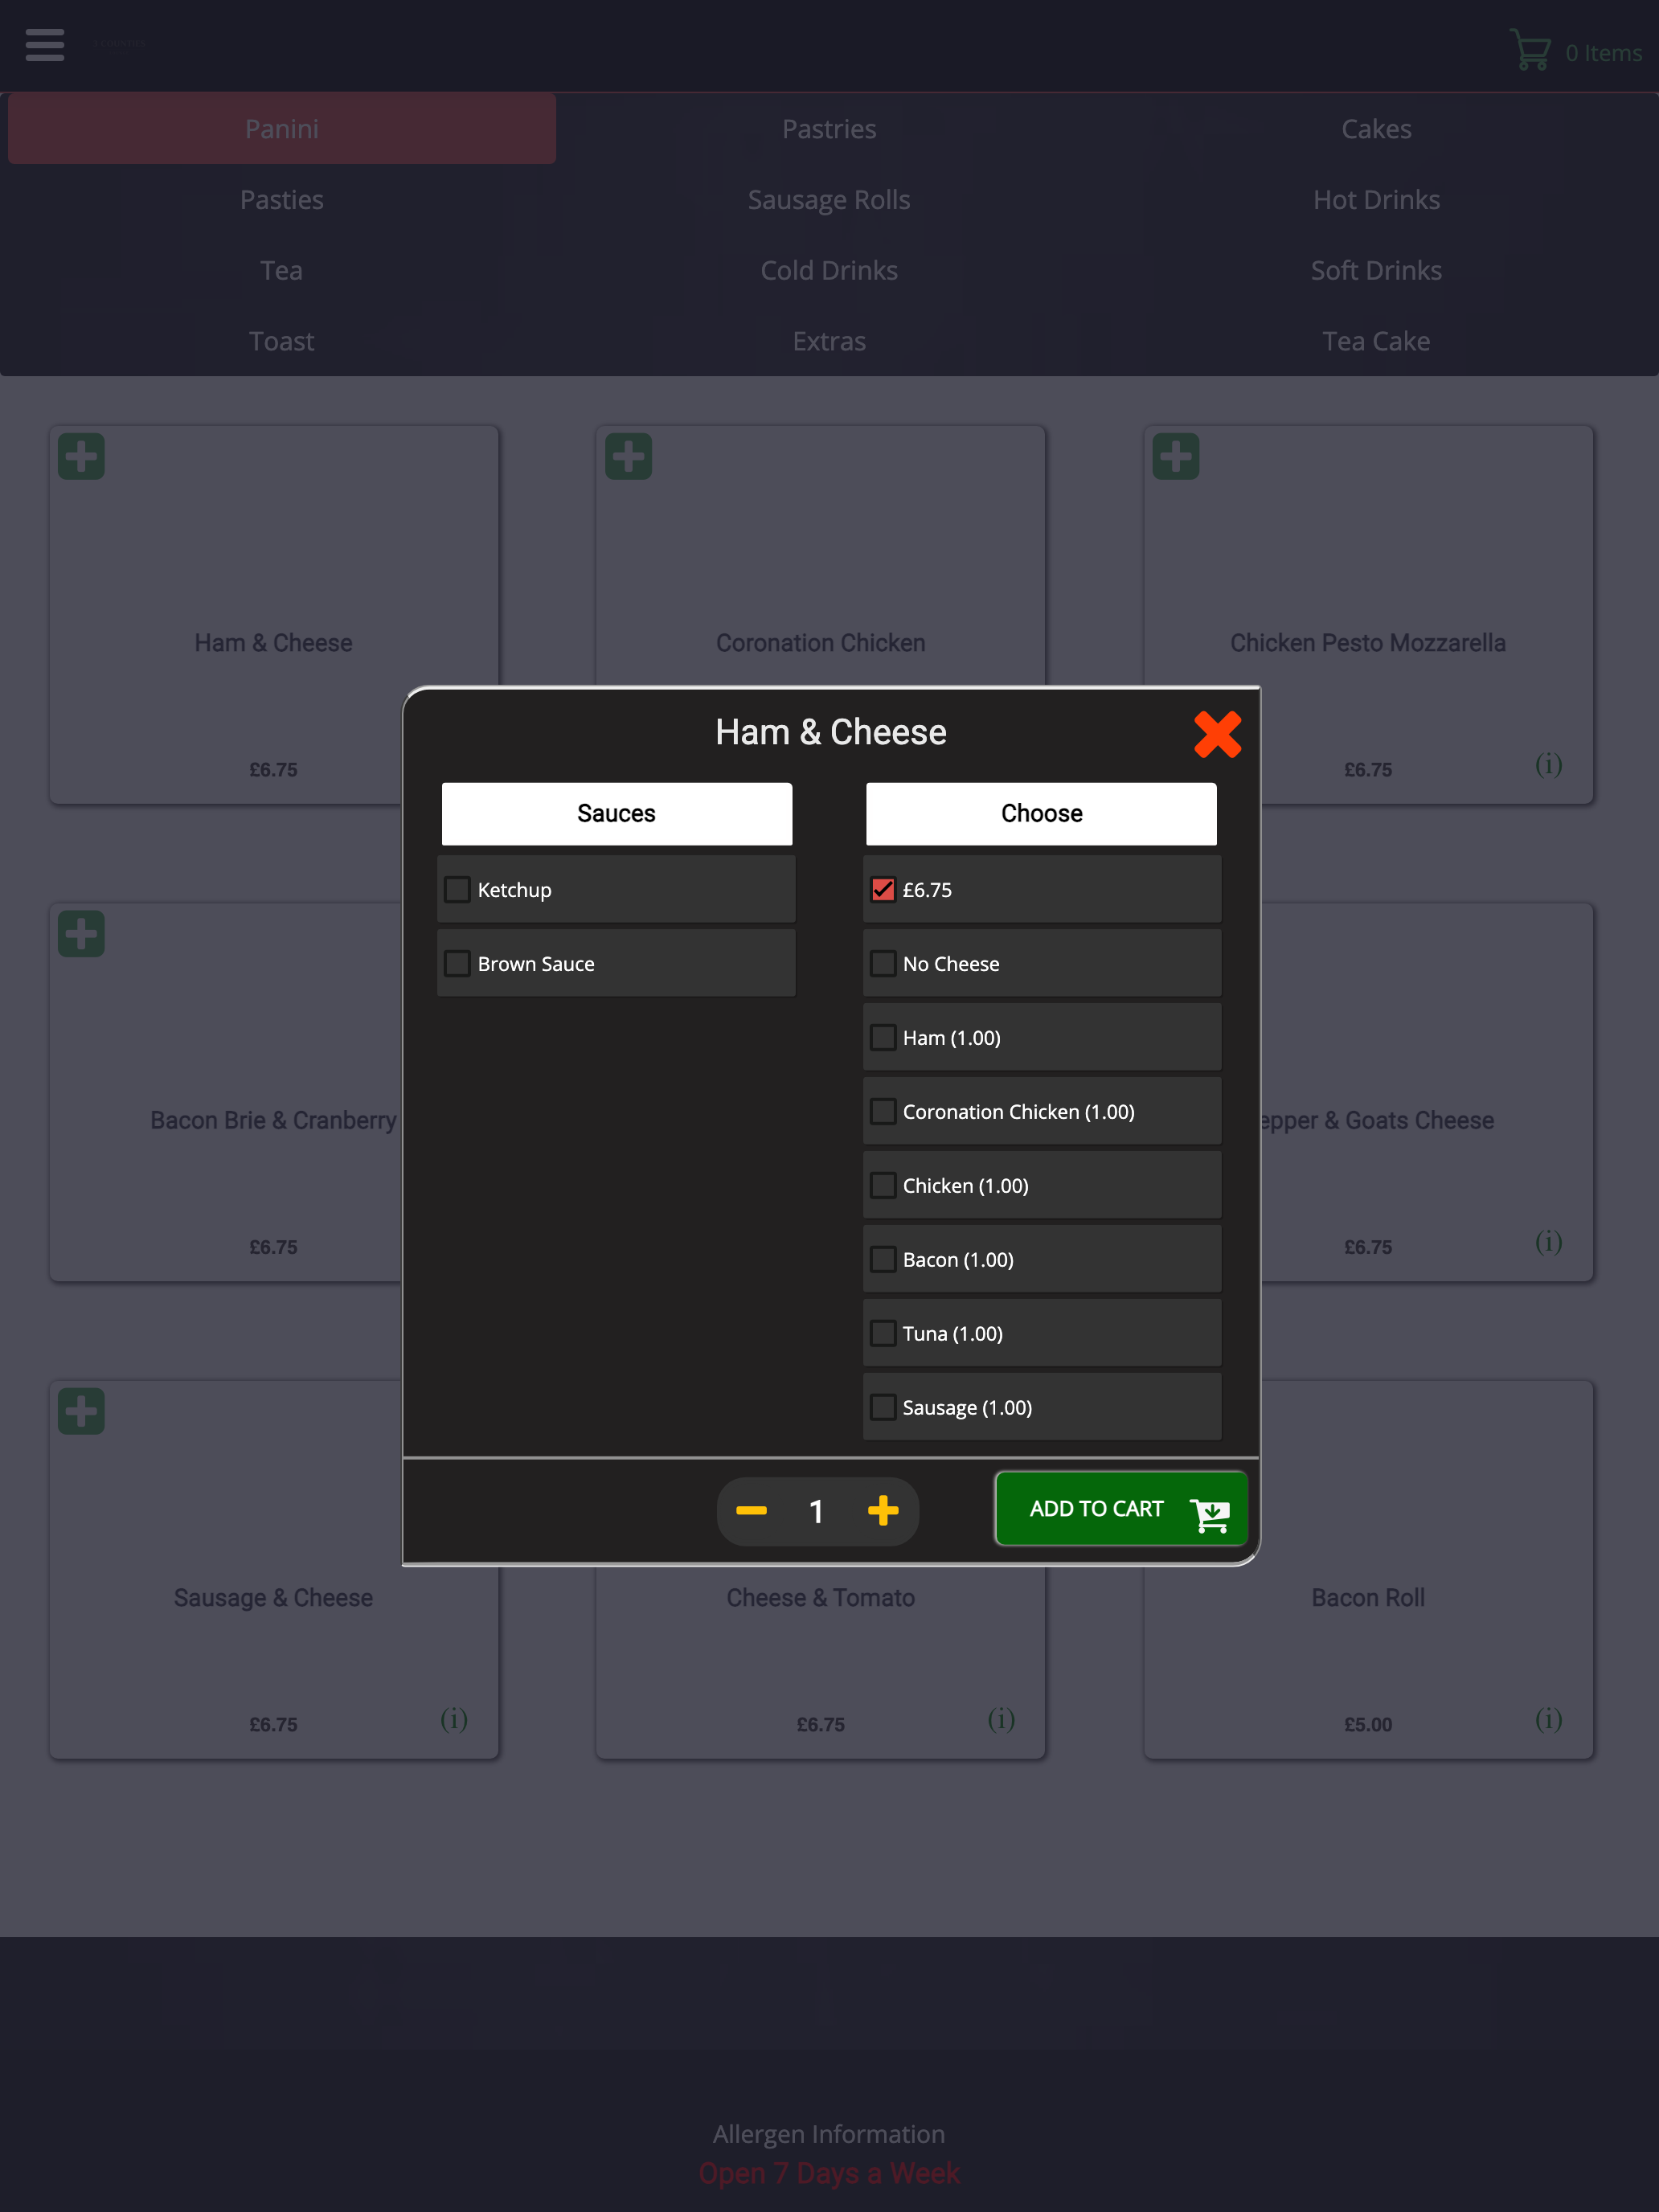This screenshot has height=2212, width=1659.
Task: Open the Pastries category
Action: coord(829,129)
